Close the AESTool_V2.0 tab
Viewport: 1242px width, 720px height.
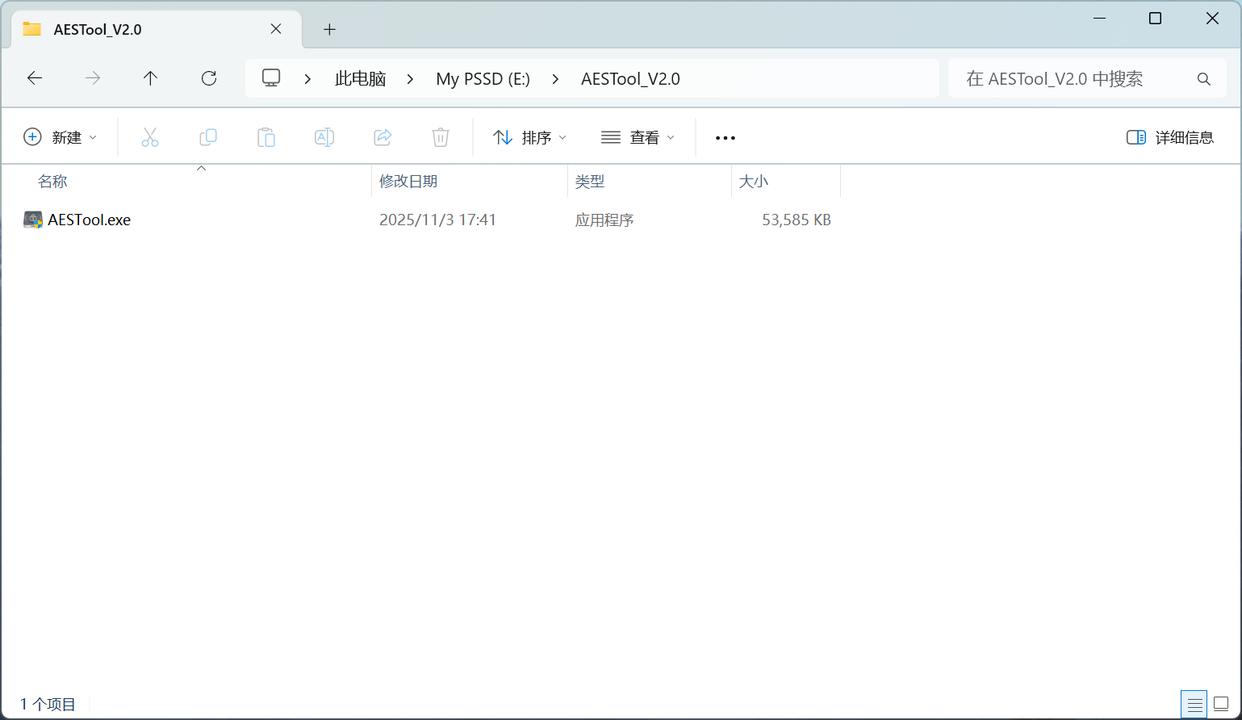[276, 29]
